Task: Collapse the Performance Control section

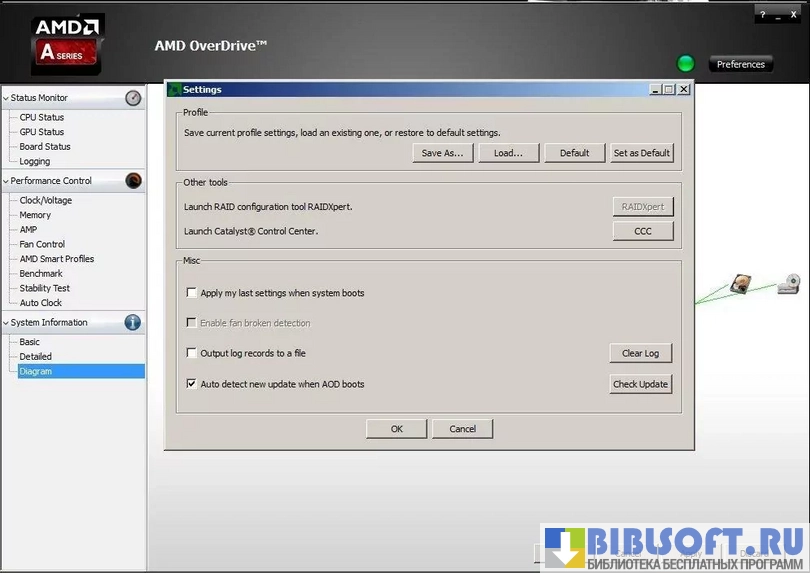Action: (6, 181)
